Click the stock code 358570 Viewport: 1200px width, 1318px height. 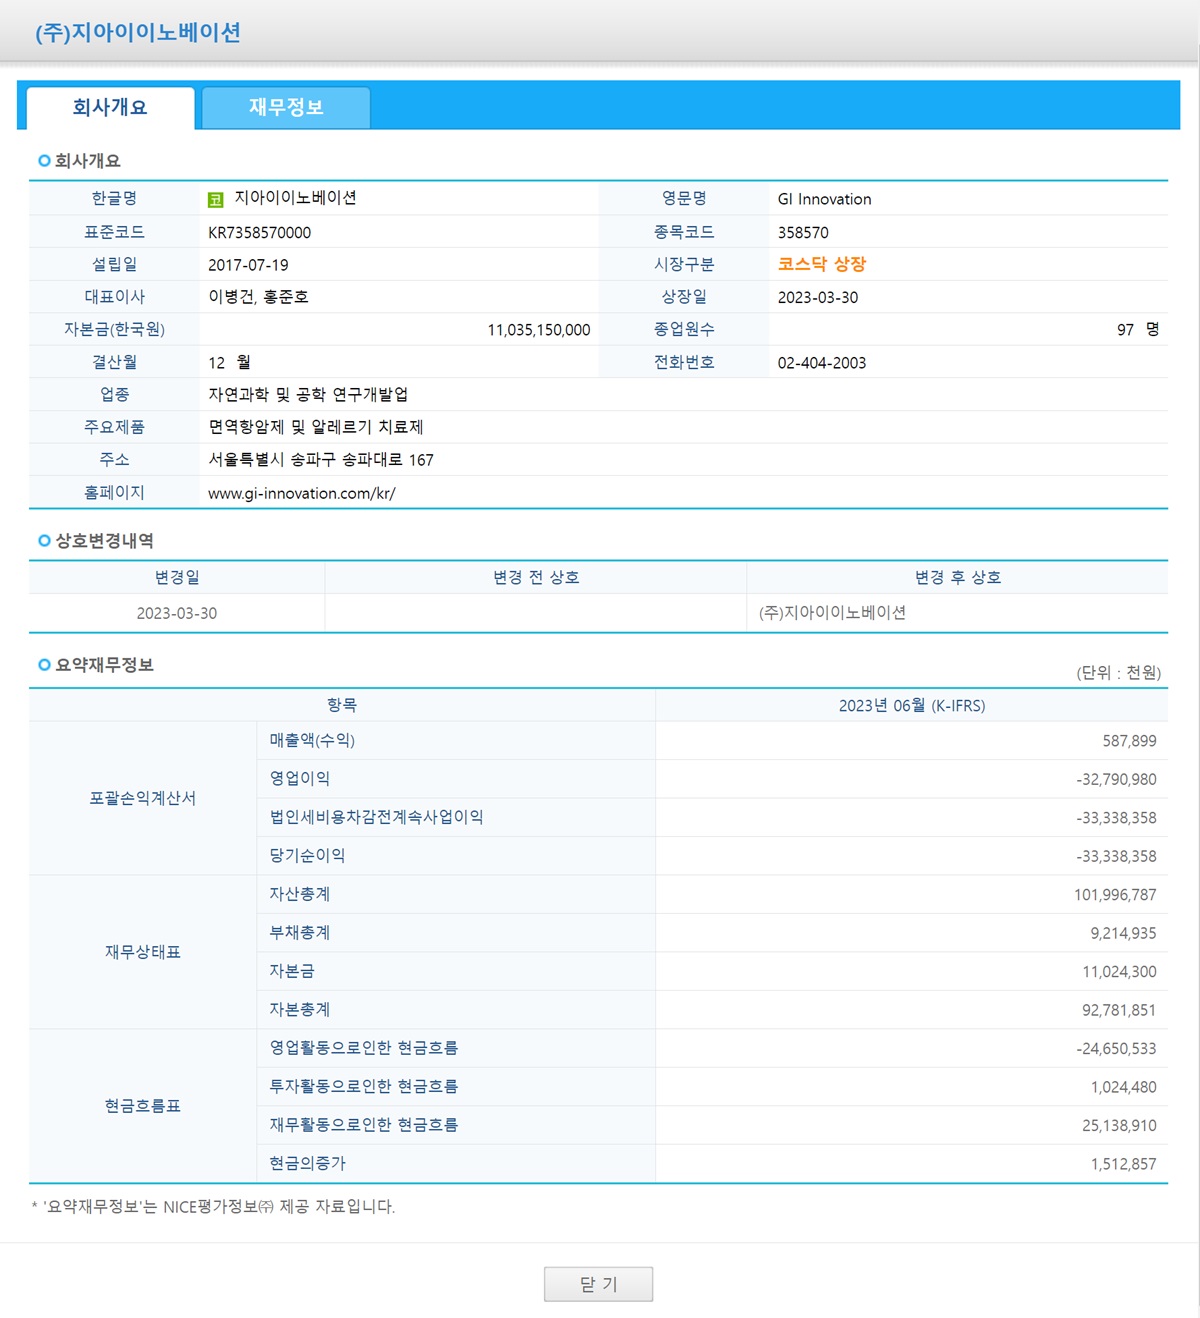803,232
